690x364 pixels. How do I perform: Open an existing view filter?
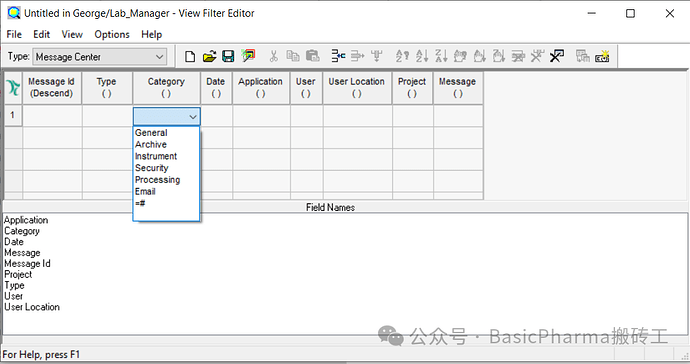(x=209, y=56)
